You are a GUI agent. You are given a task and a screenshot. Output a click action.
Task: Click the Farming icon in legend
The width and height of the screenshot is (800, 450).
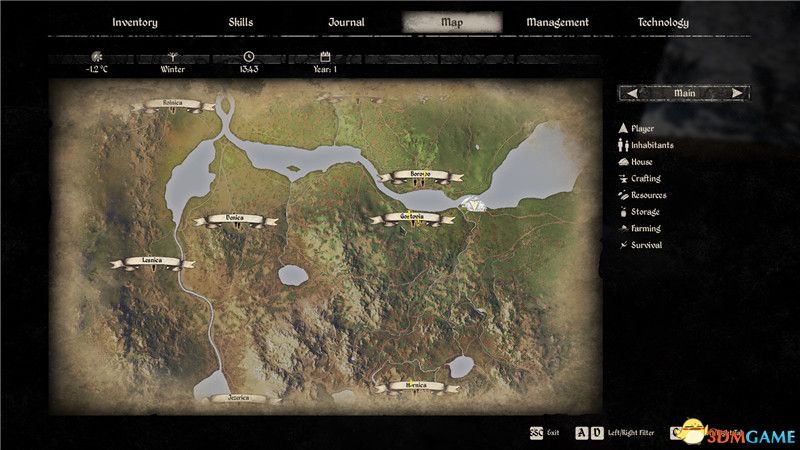click(x=623, y=229)
